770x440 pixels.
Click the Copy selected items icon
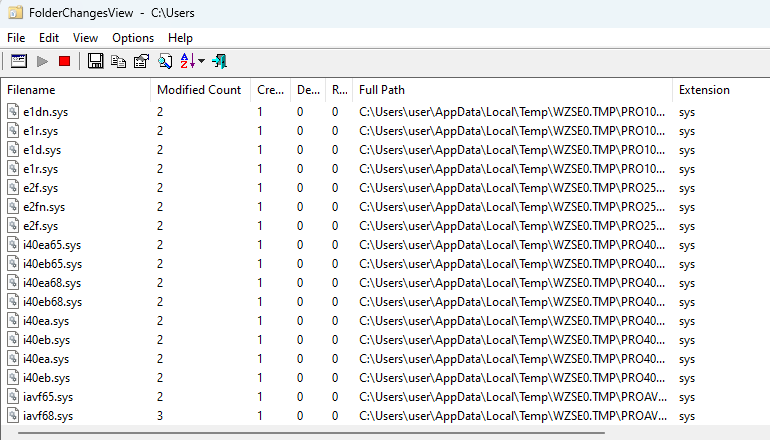(118, 61)
